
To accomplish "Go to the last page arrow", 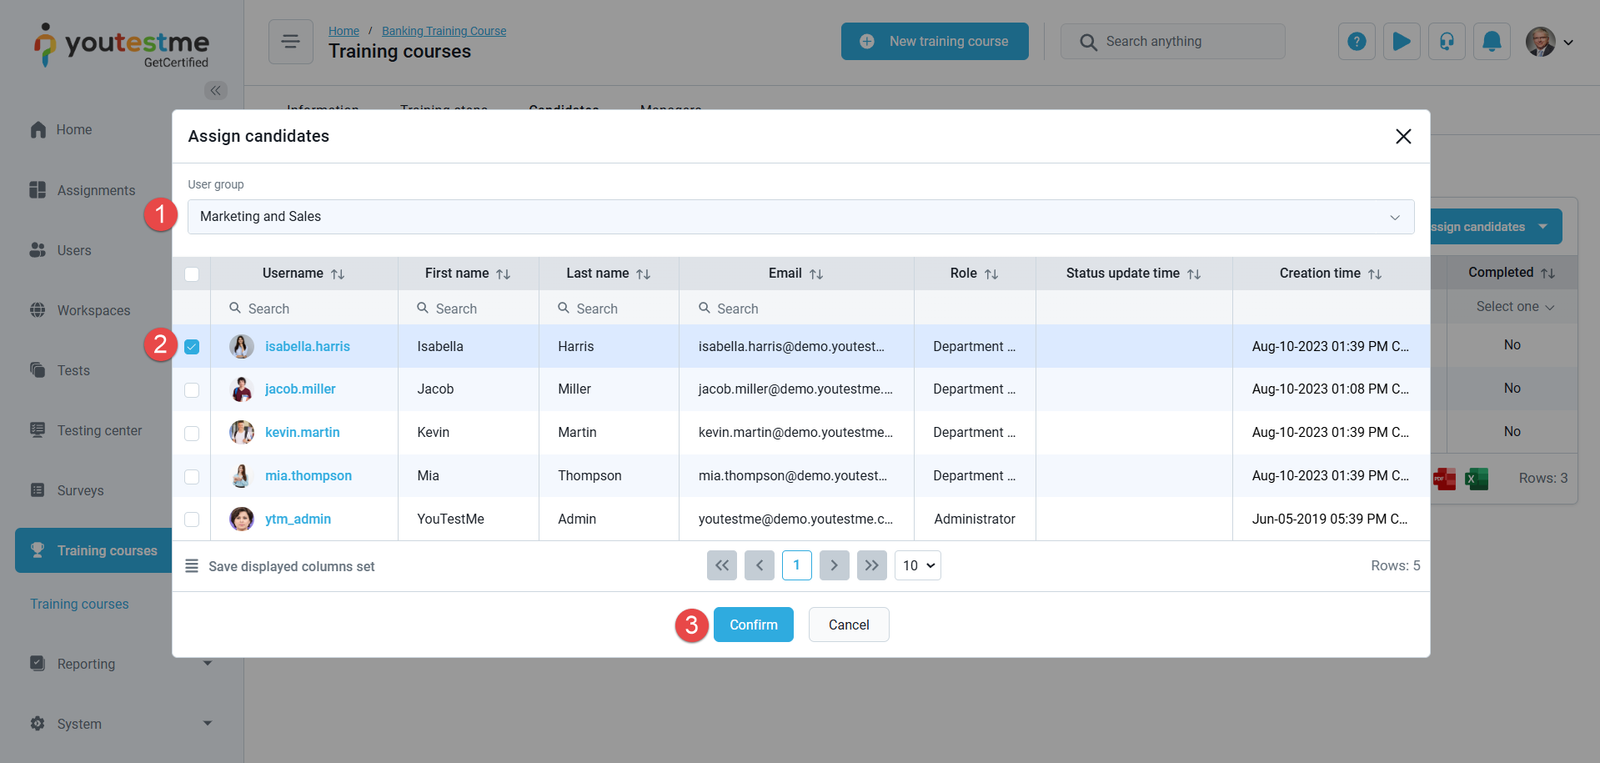I will [x=871, y=566].
